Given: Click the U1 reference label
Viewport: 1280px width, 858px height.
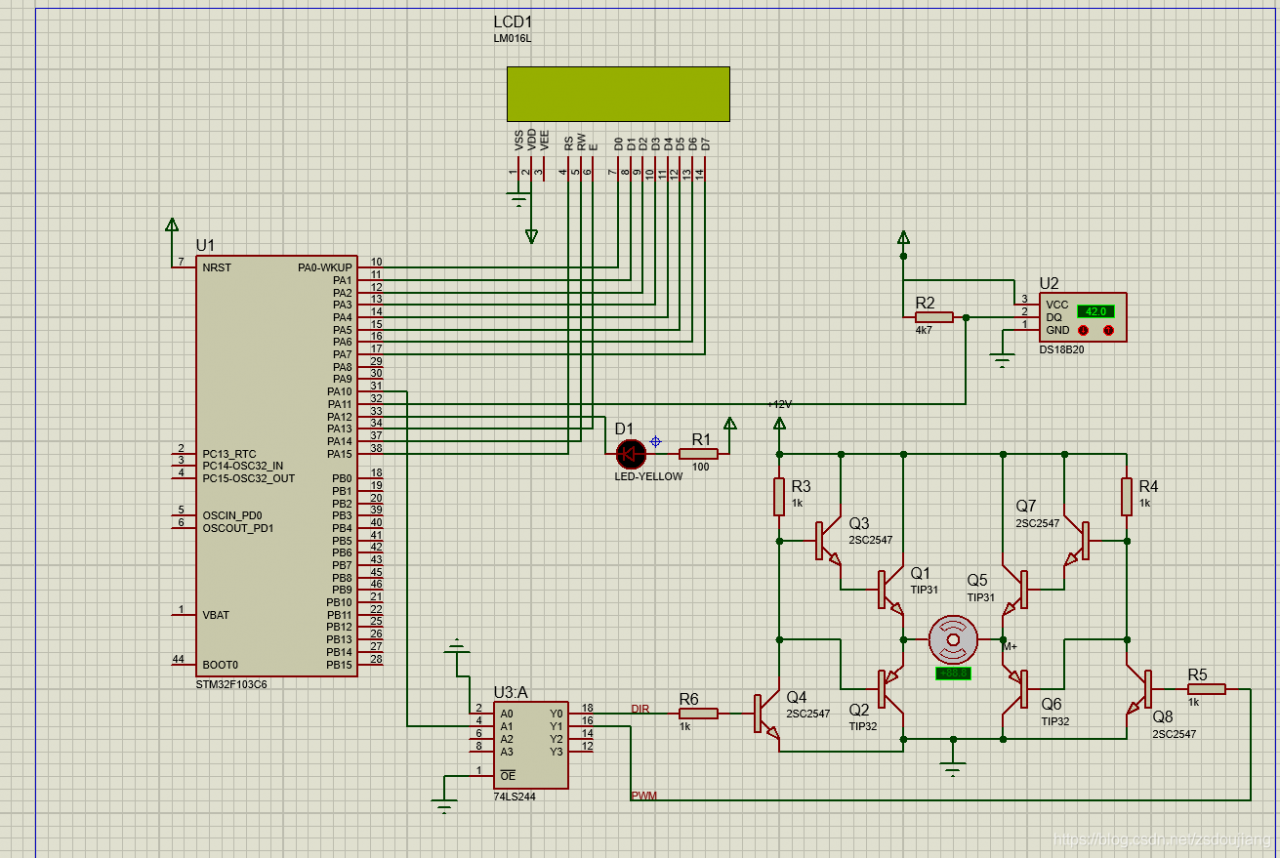Looking at the screenshot, I should 205,245.
